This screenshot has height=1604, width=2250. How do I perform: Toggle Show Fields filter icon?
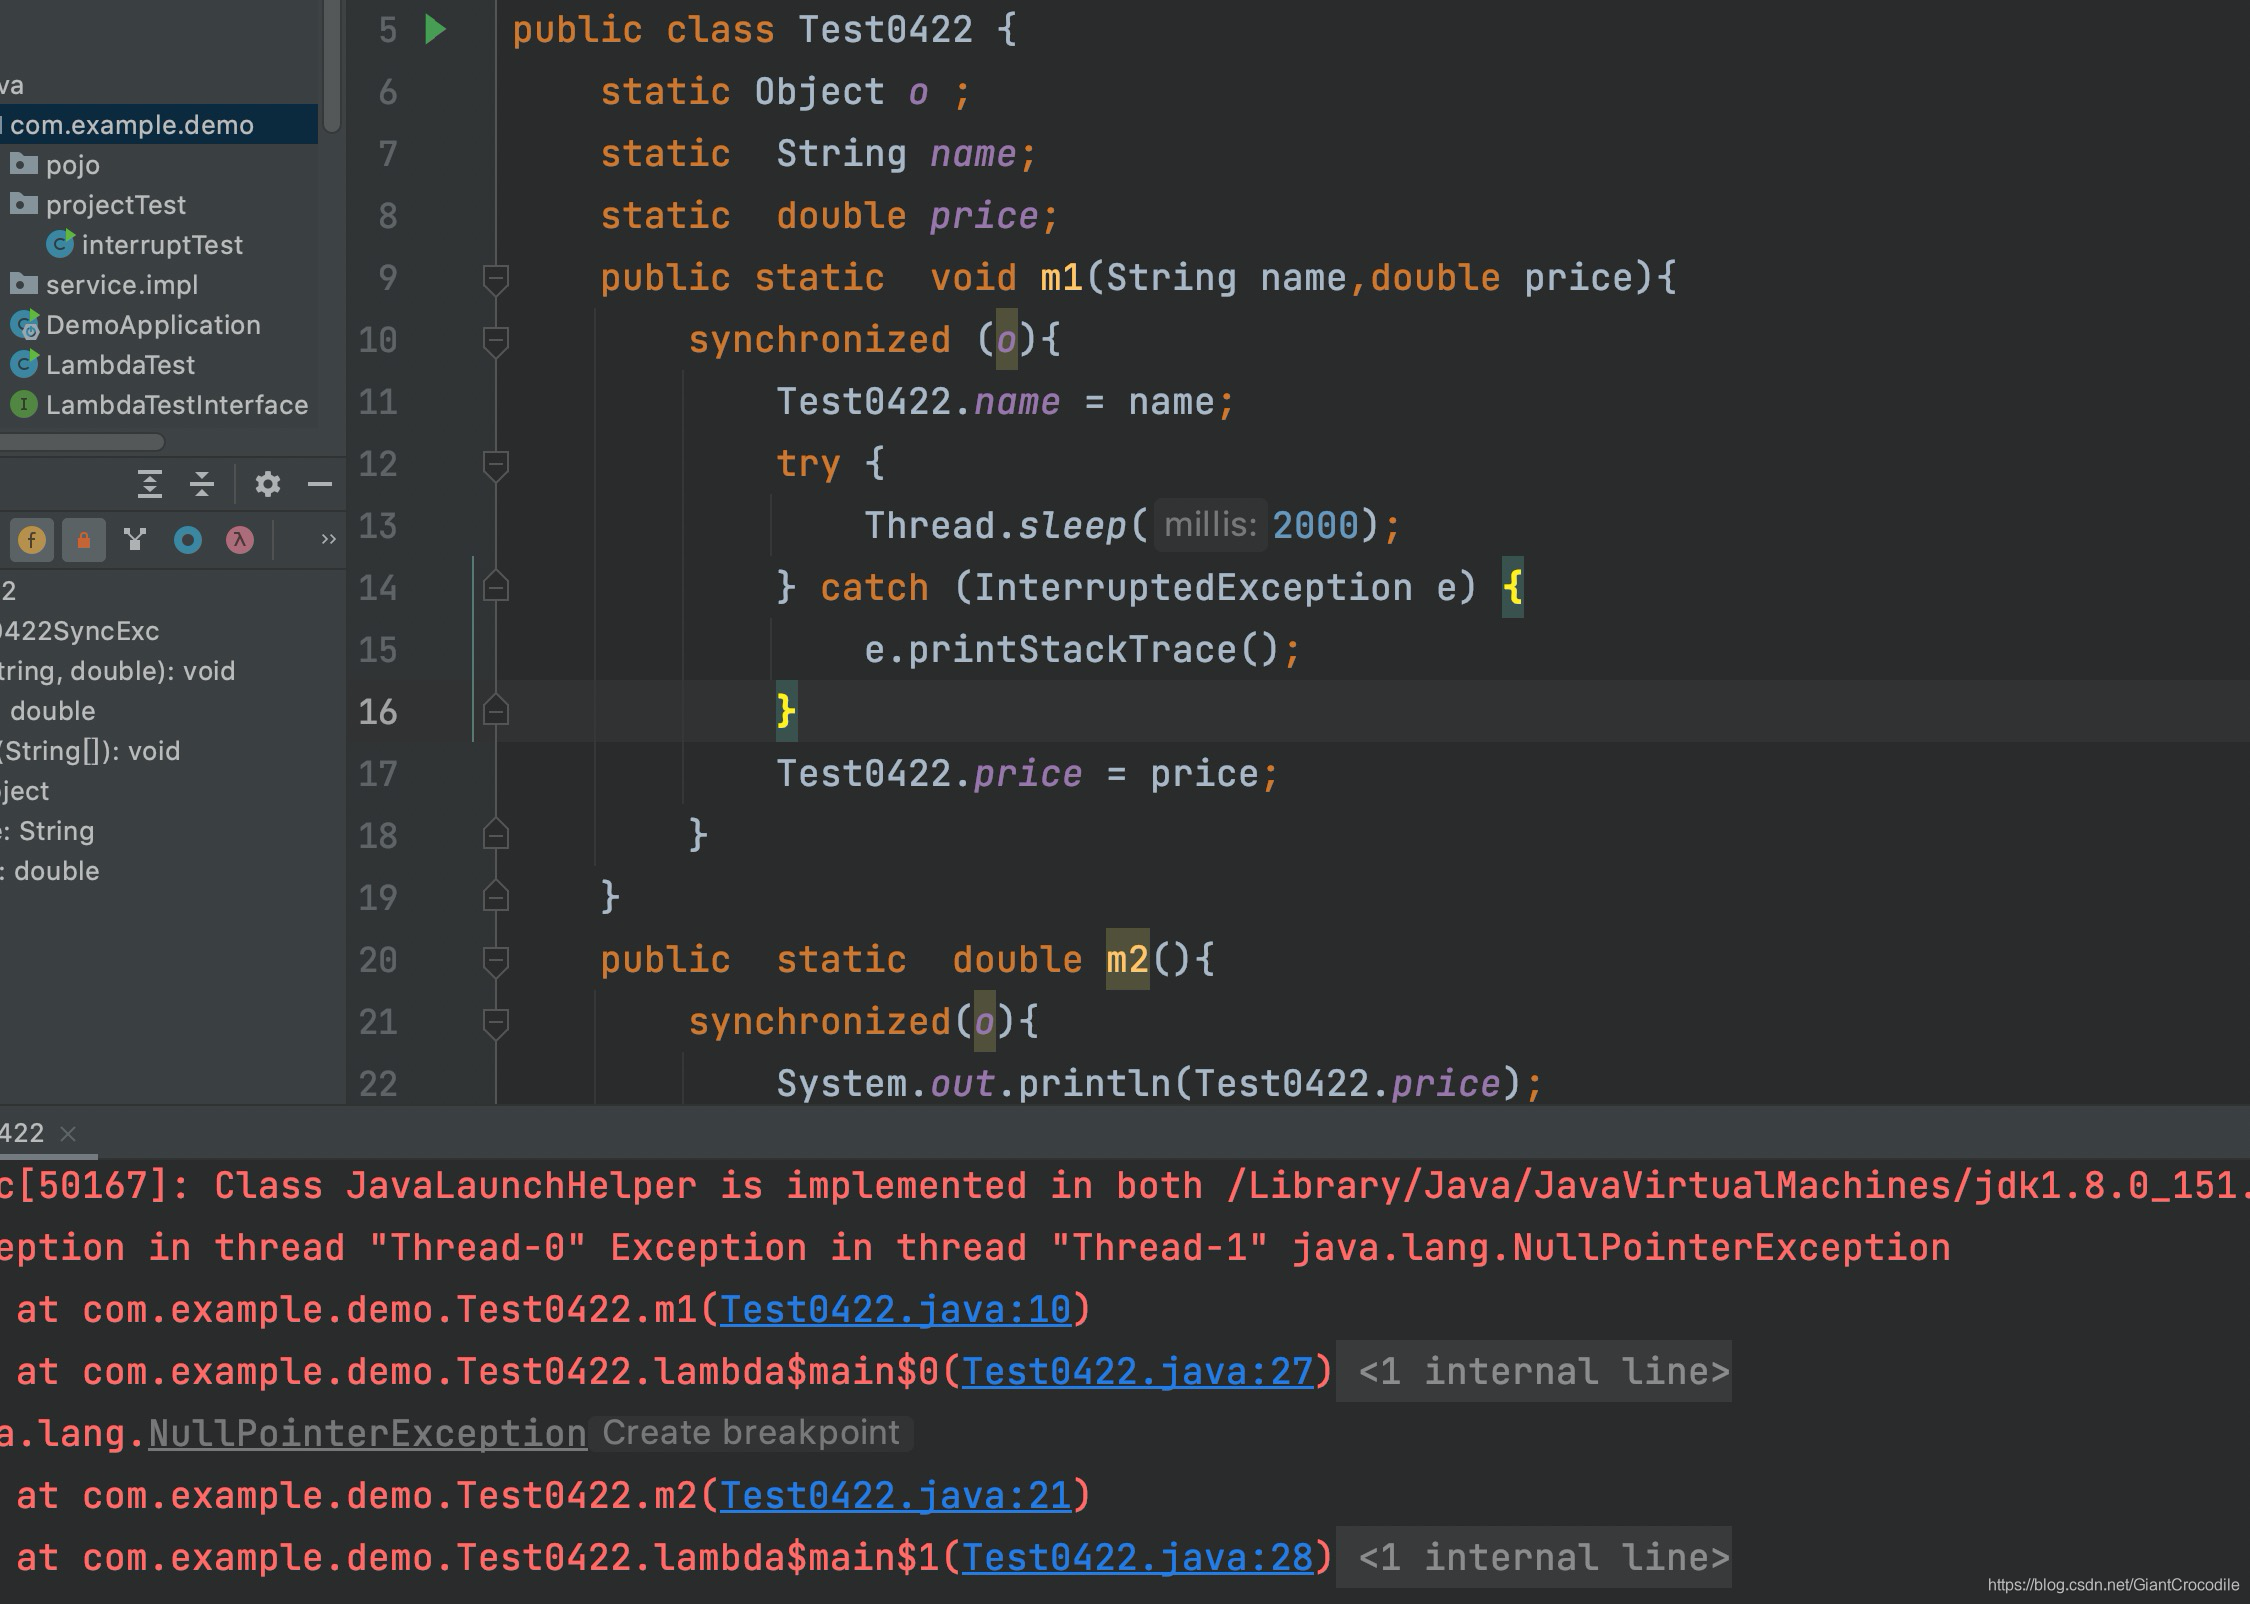coord(32,541)
